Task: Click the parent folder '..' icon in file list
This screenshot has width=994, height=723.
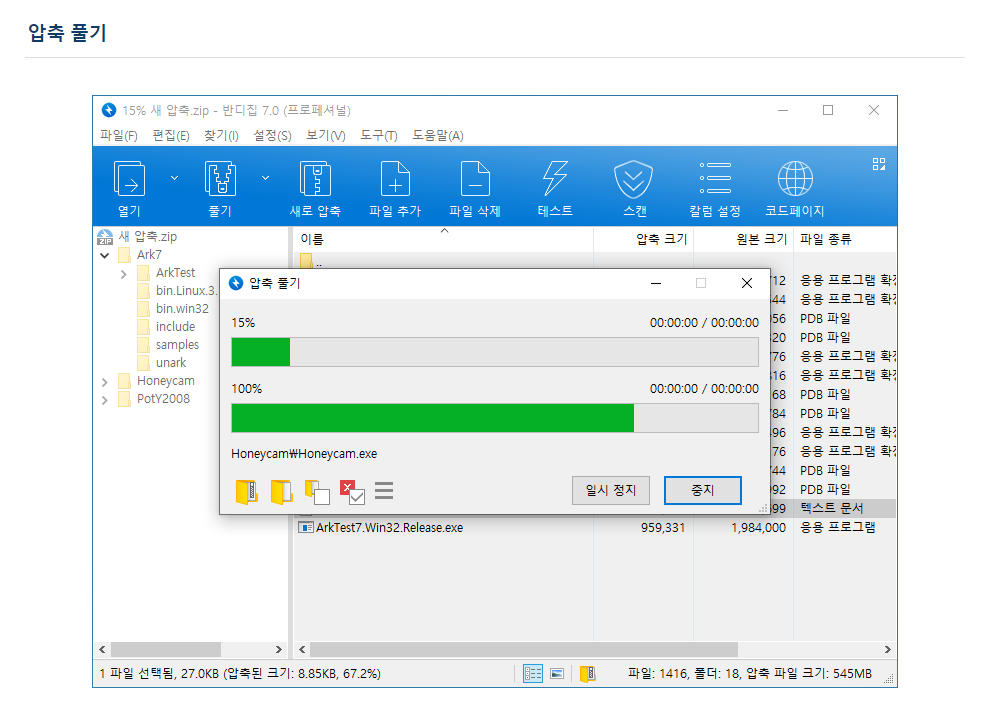Action: pos(306,260)
